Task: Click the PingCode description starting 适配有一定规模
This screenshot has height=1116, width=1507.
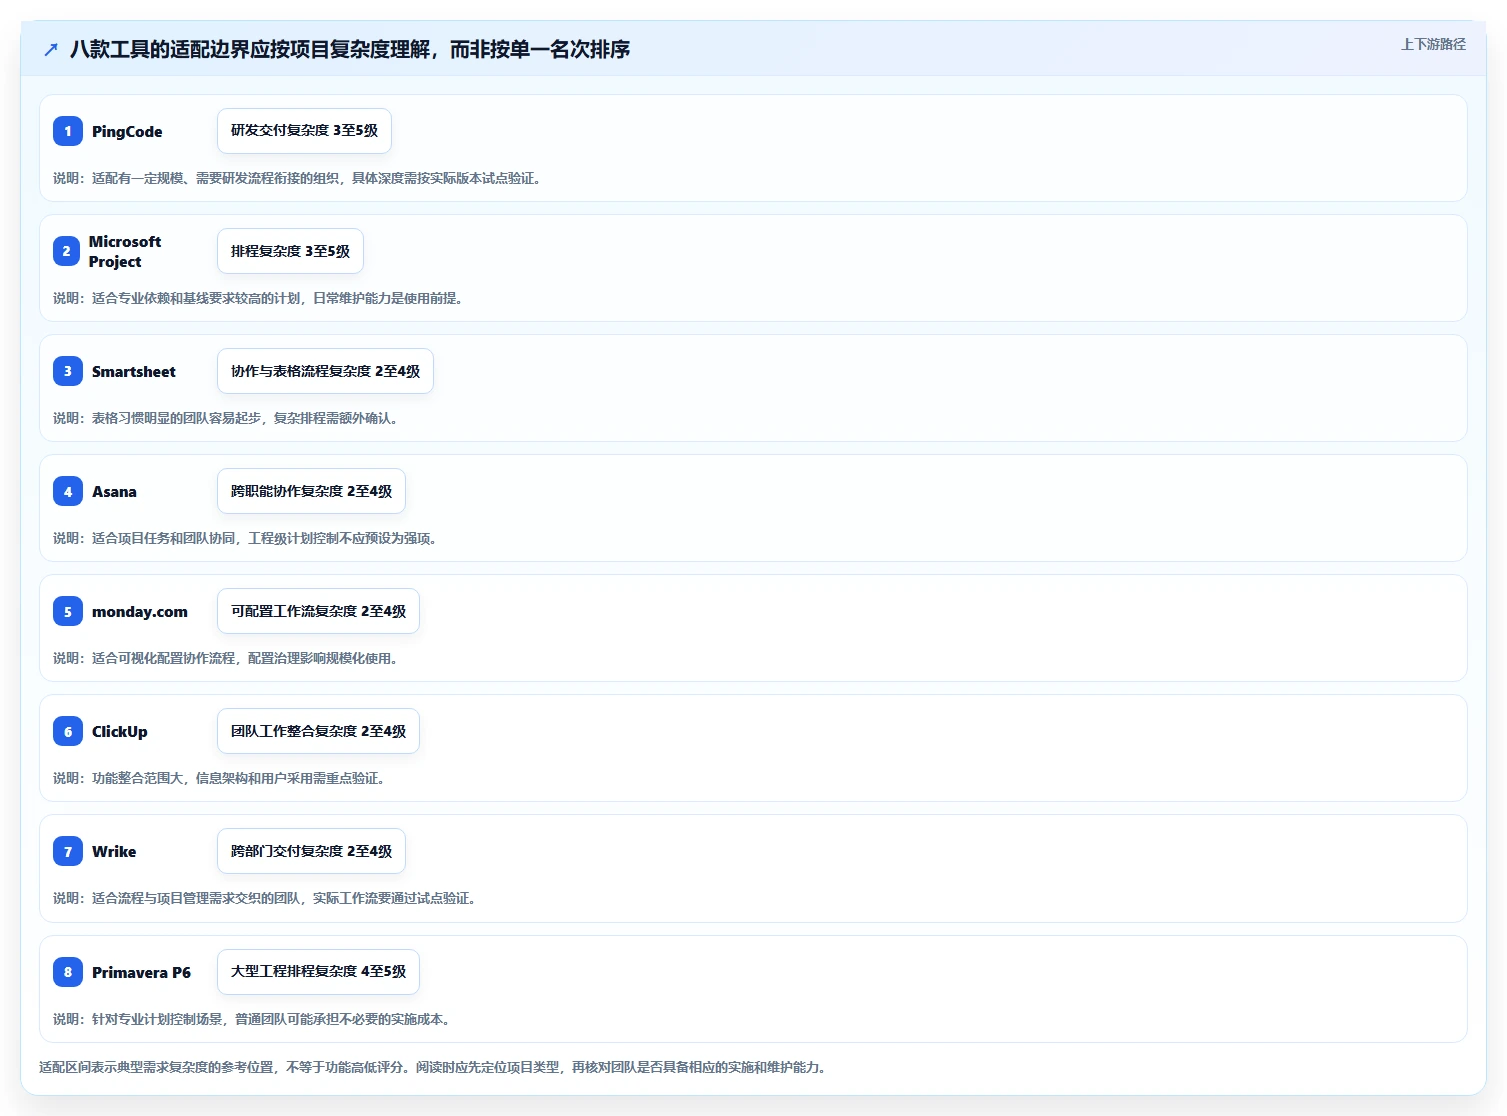Action: click(x=297, y=178)
